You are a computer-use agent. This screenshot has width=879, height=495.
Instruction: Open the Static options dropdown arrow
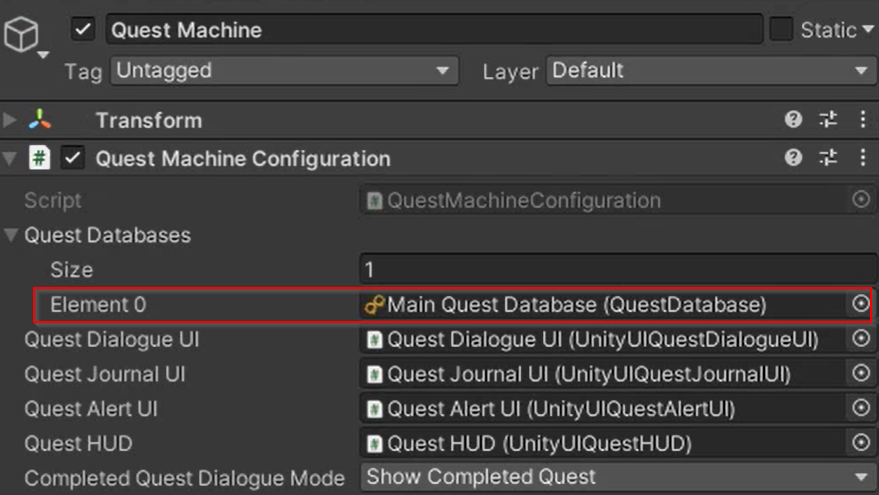868,29
